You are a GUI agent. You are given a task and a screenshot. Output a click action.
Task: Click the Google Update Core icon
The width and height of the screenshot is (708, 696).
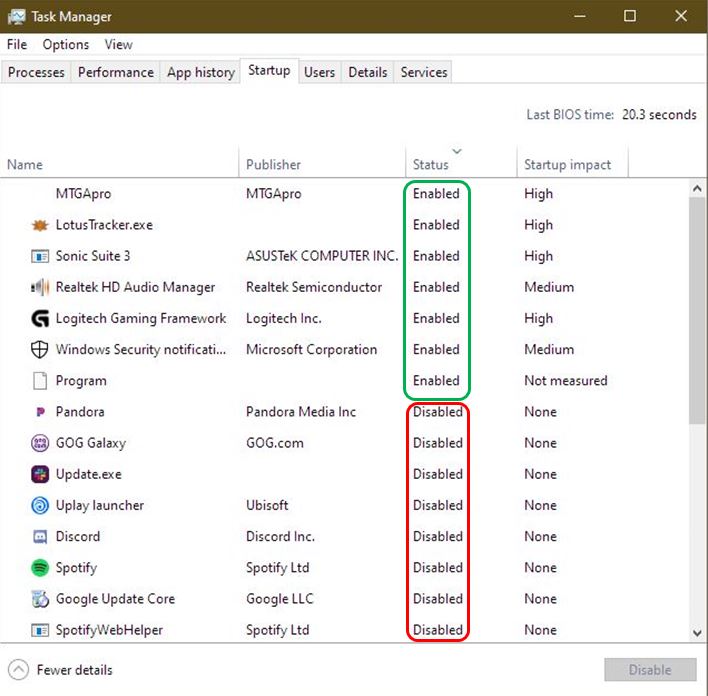point(40,599)
